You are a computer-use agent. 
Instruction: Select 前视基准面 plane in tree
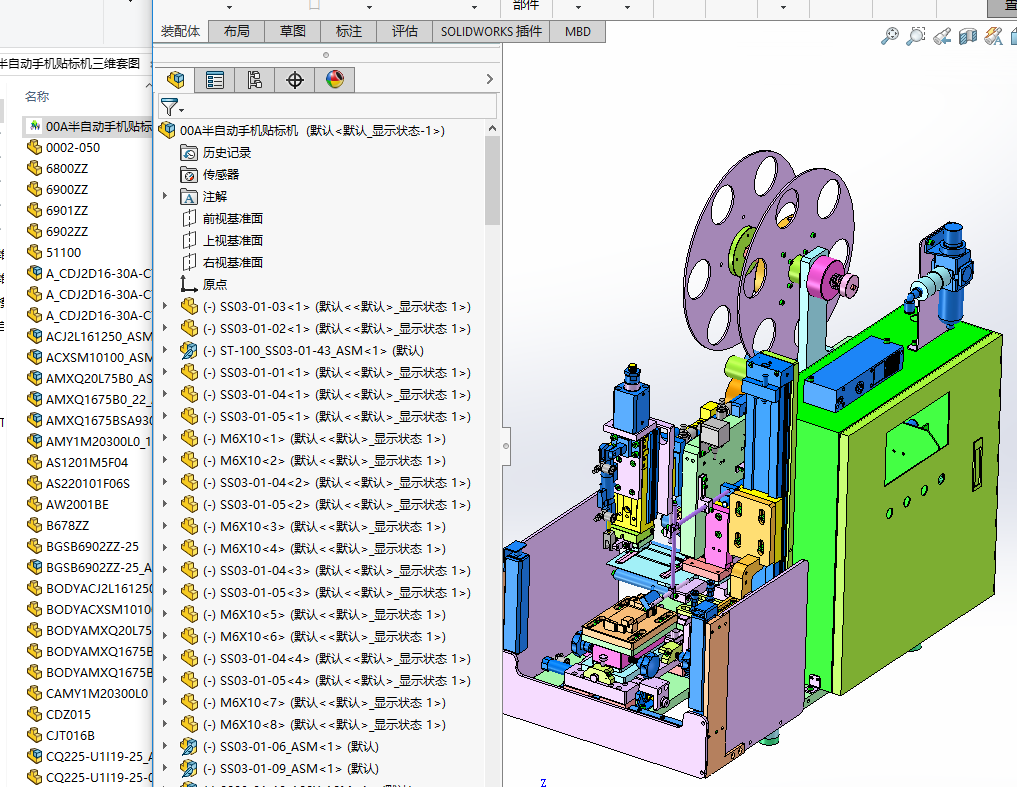pos(232,219)
